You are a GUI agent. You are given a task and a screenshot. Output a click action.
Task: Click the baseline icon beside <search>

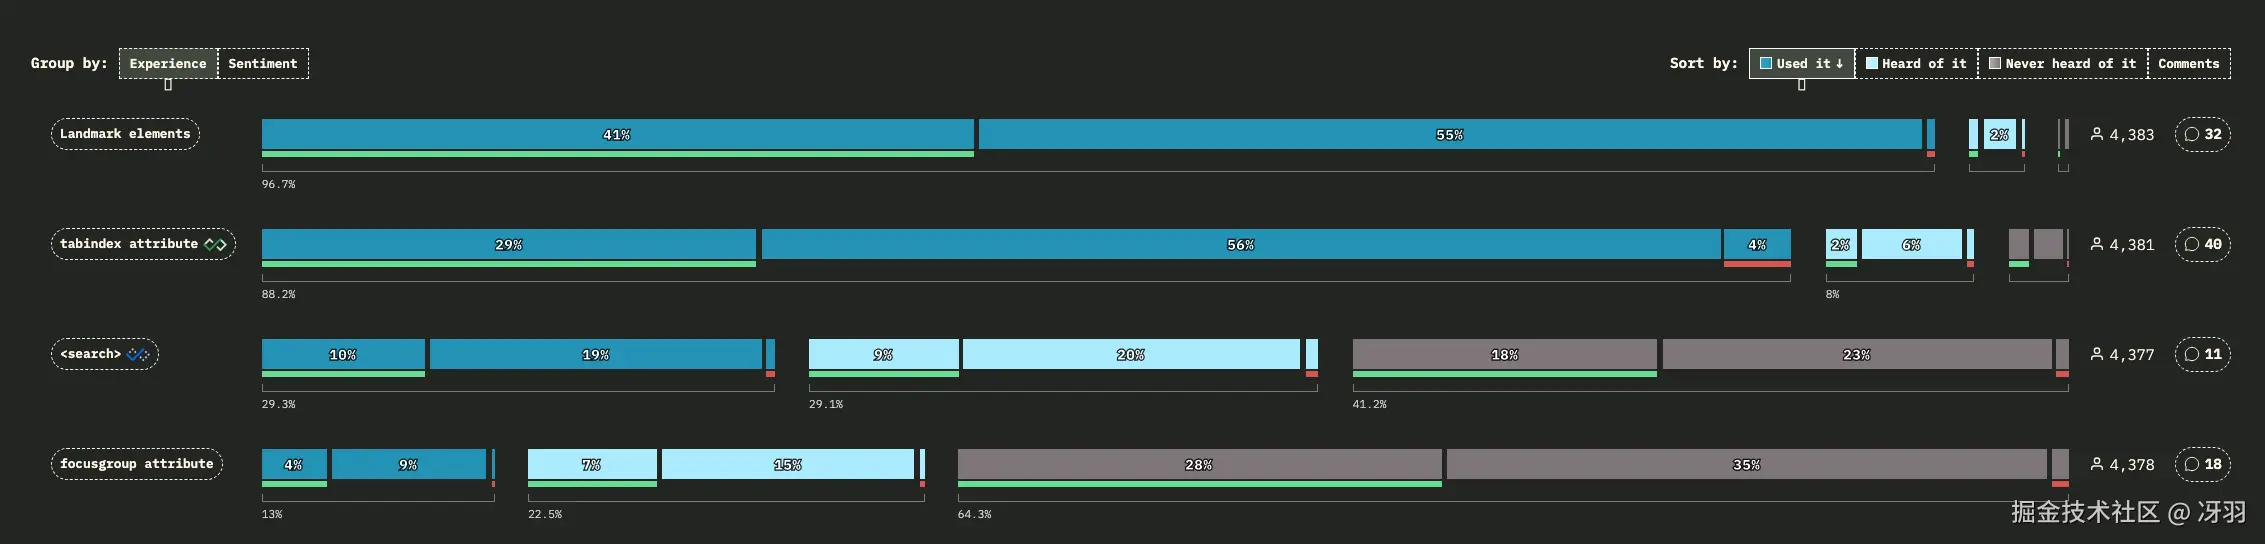click(138, 354)
